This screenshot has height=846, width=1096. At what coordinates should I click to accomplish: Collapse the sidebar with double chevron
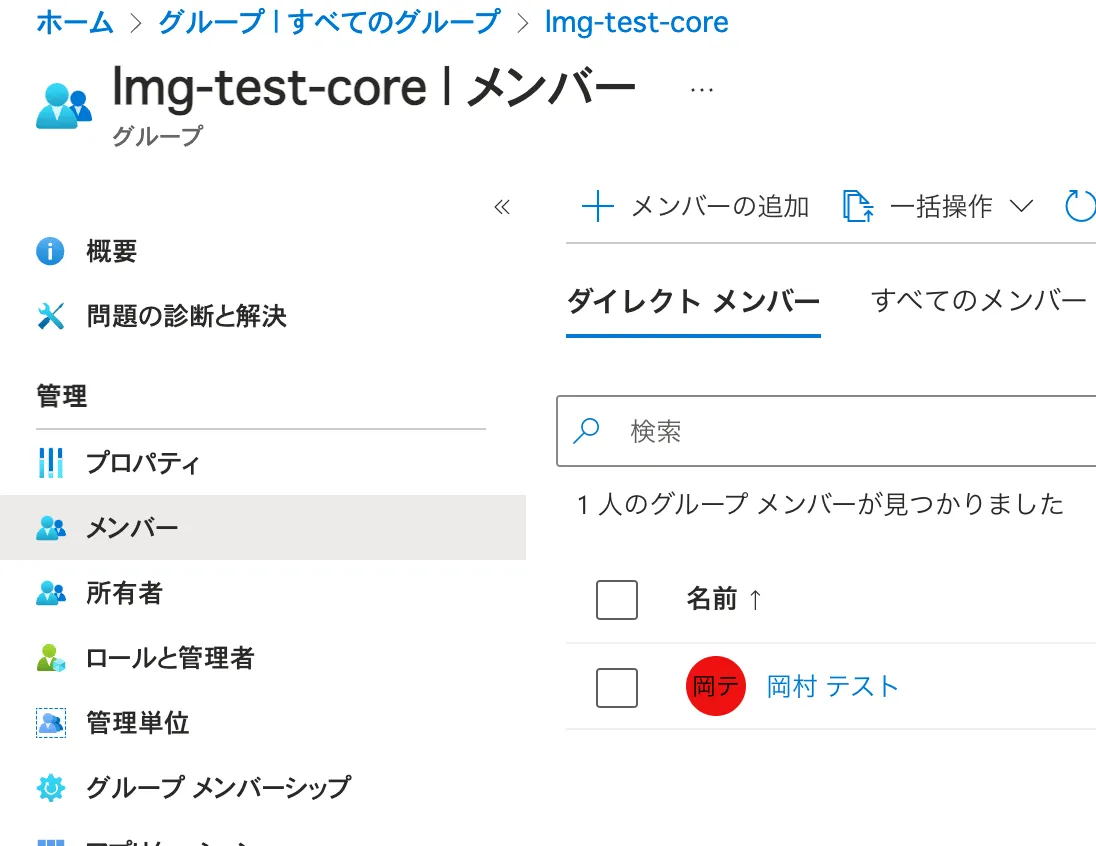click(x=502, y=207)
